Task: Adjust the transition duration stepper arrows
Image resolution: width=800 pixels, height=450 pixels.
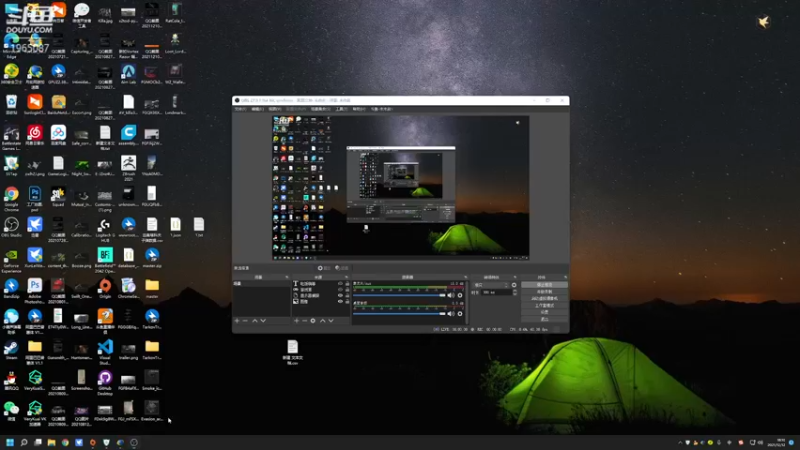Action: click(514, 292)
